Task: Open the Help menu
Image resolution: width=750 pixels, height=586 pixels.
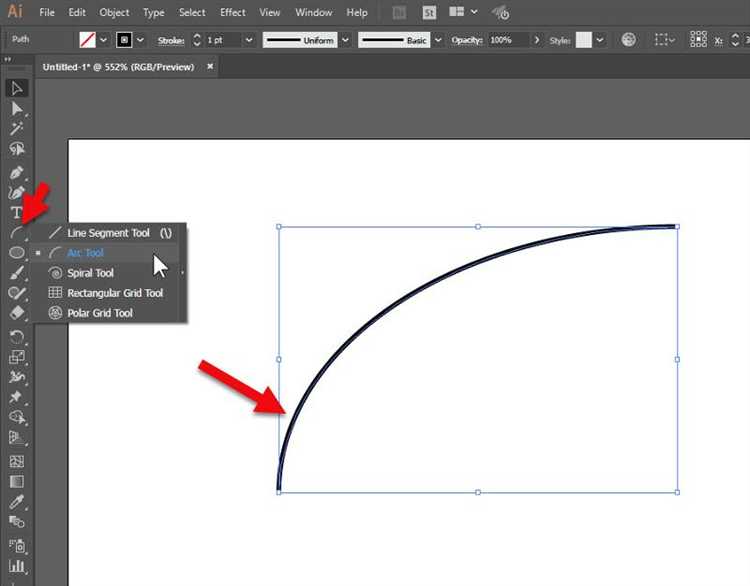Action: [357, 12]
